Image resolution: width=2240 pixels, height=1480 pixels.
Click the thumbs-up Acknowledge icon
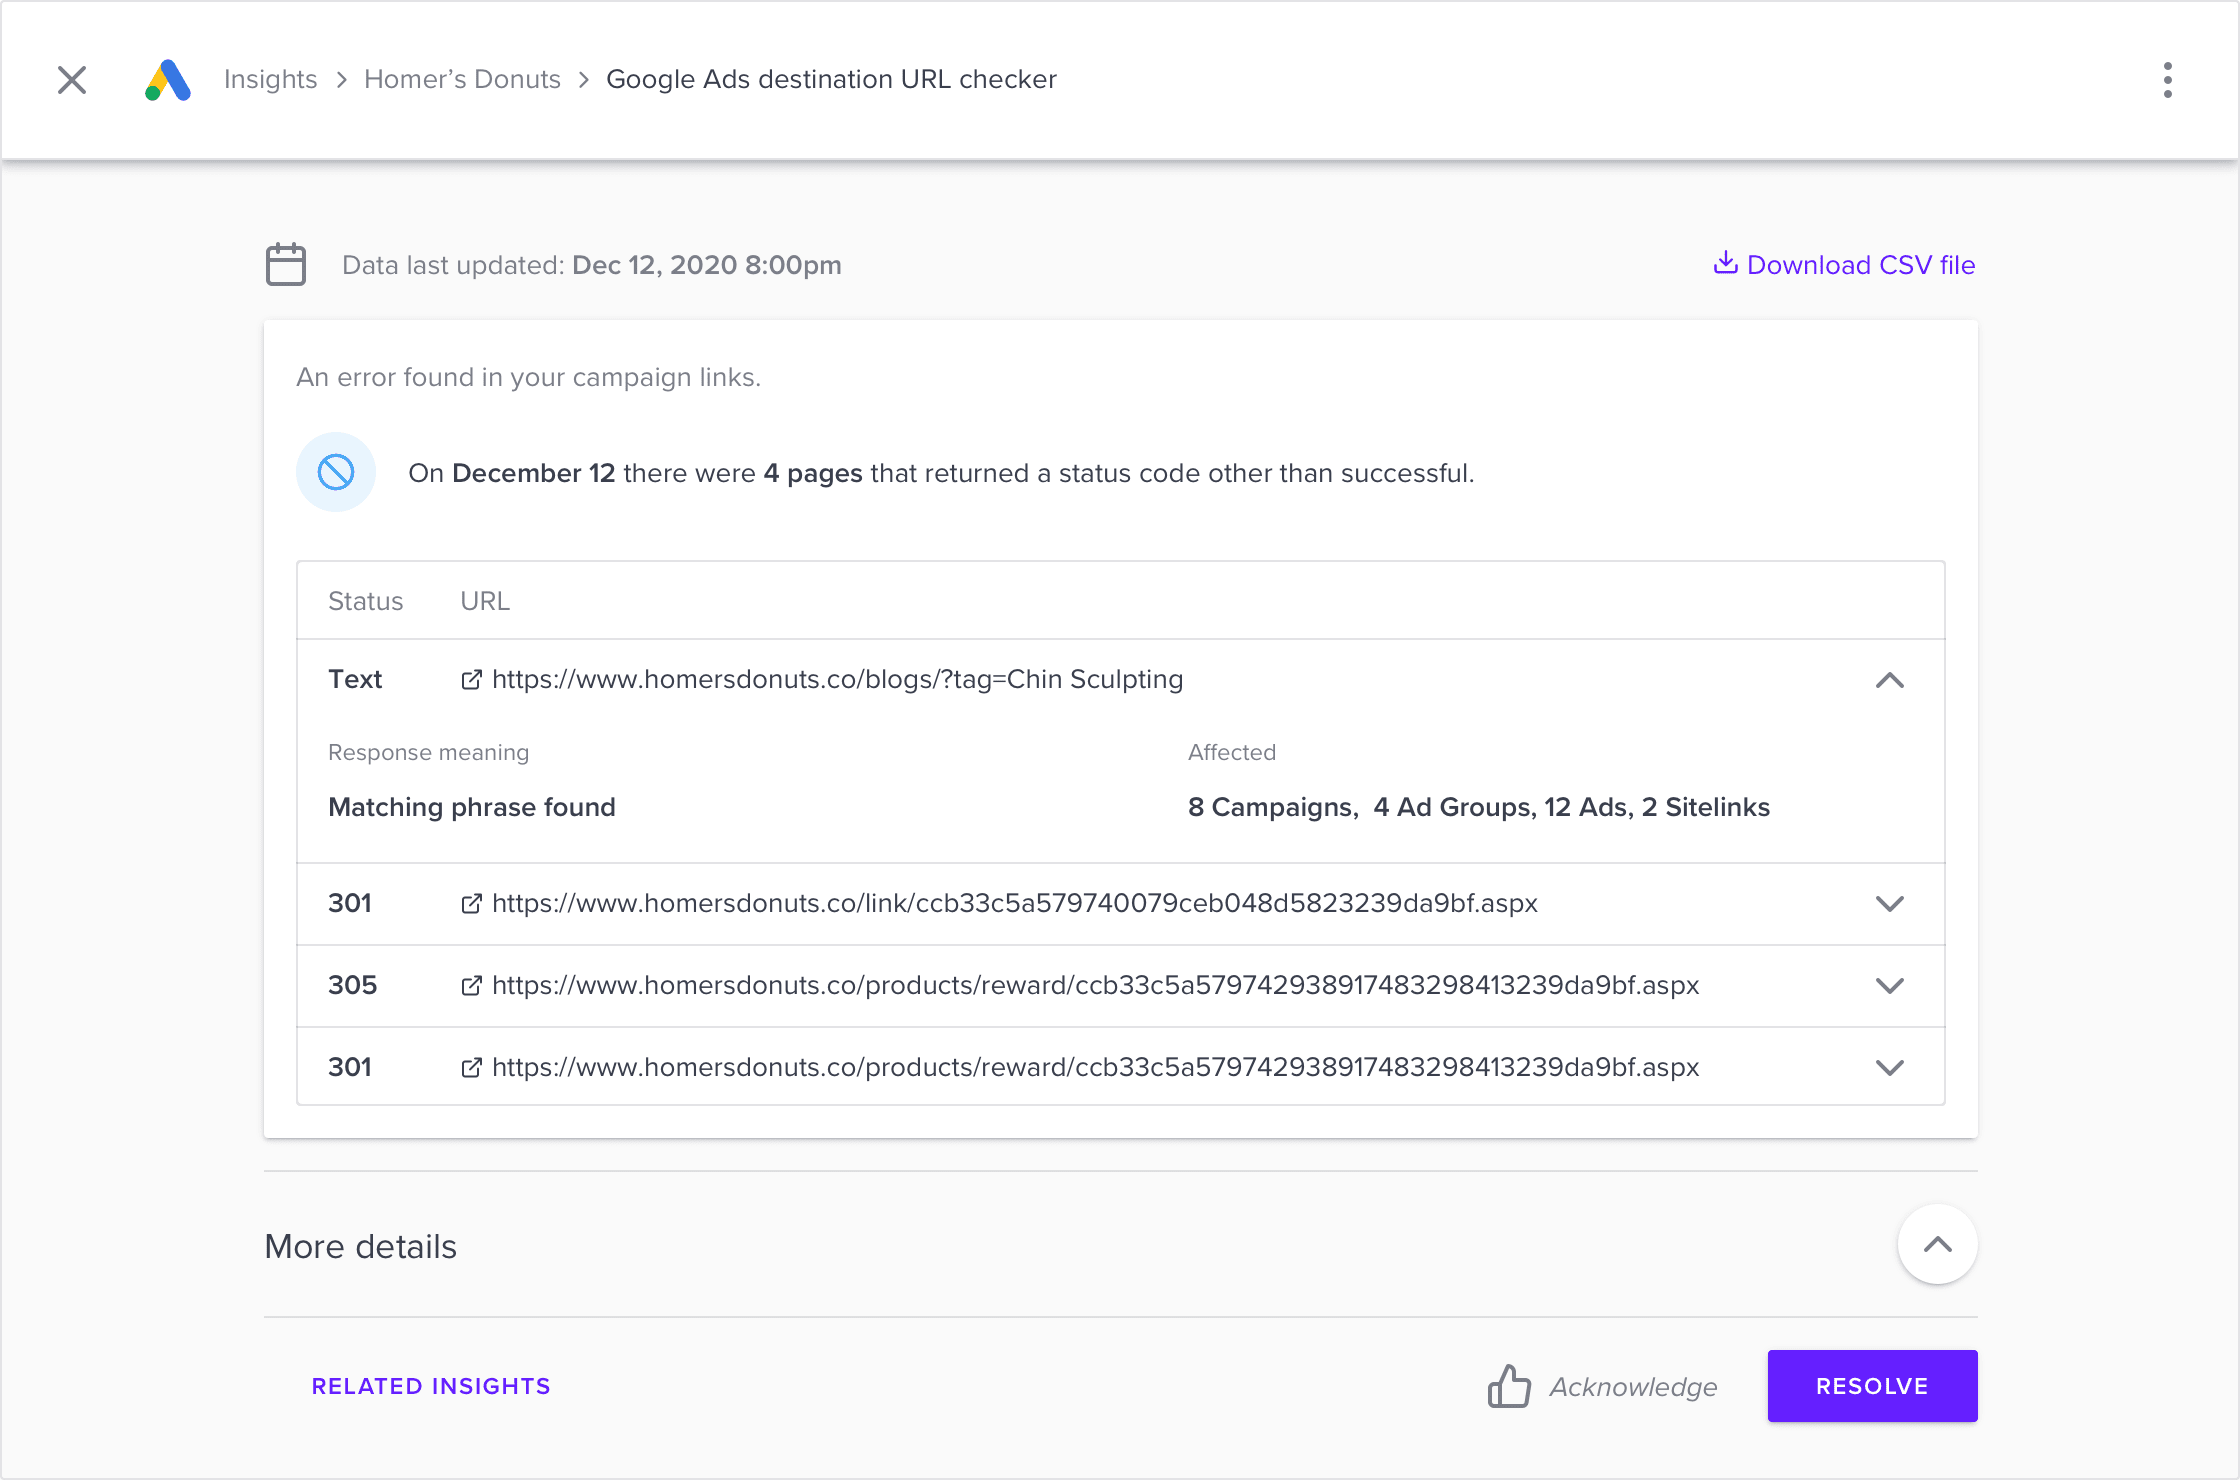1509,1386
